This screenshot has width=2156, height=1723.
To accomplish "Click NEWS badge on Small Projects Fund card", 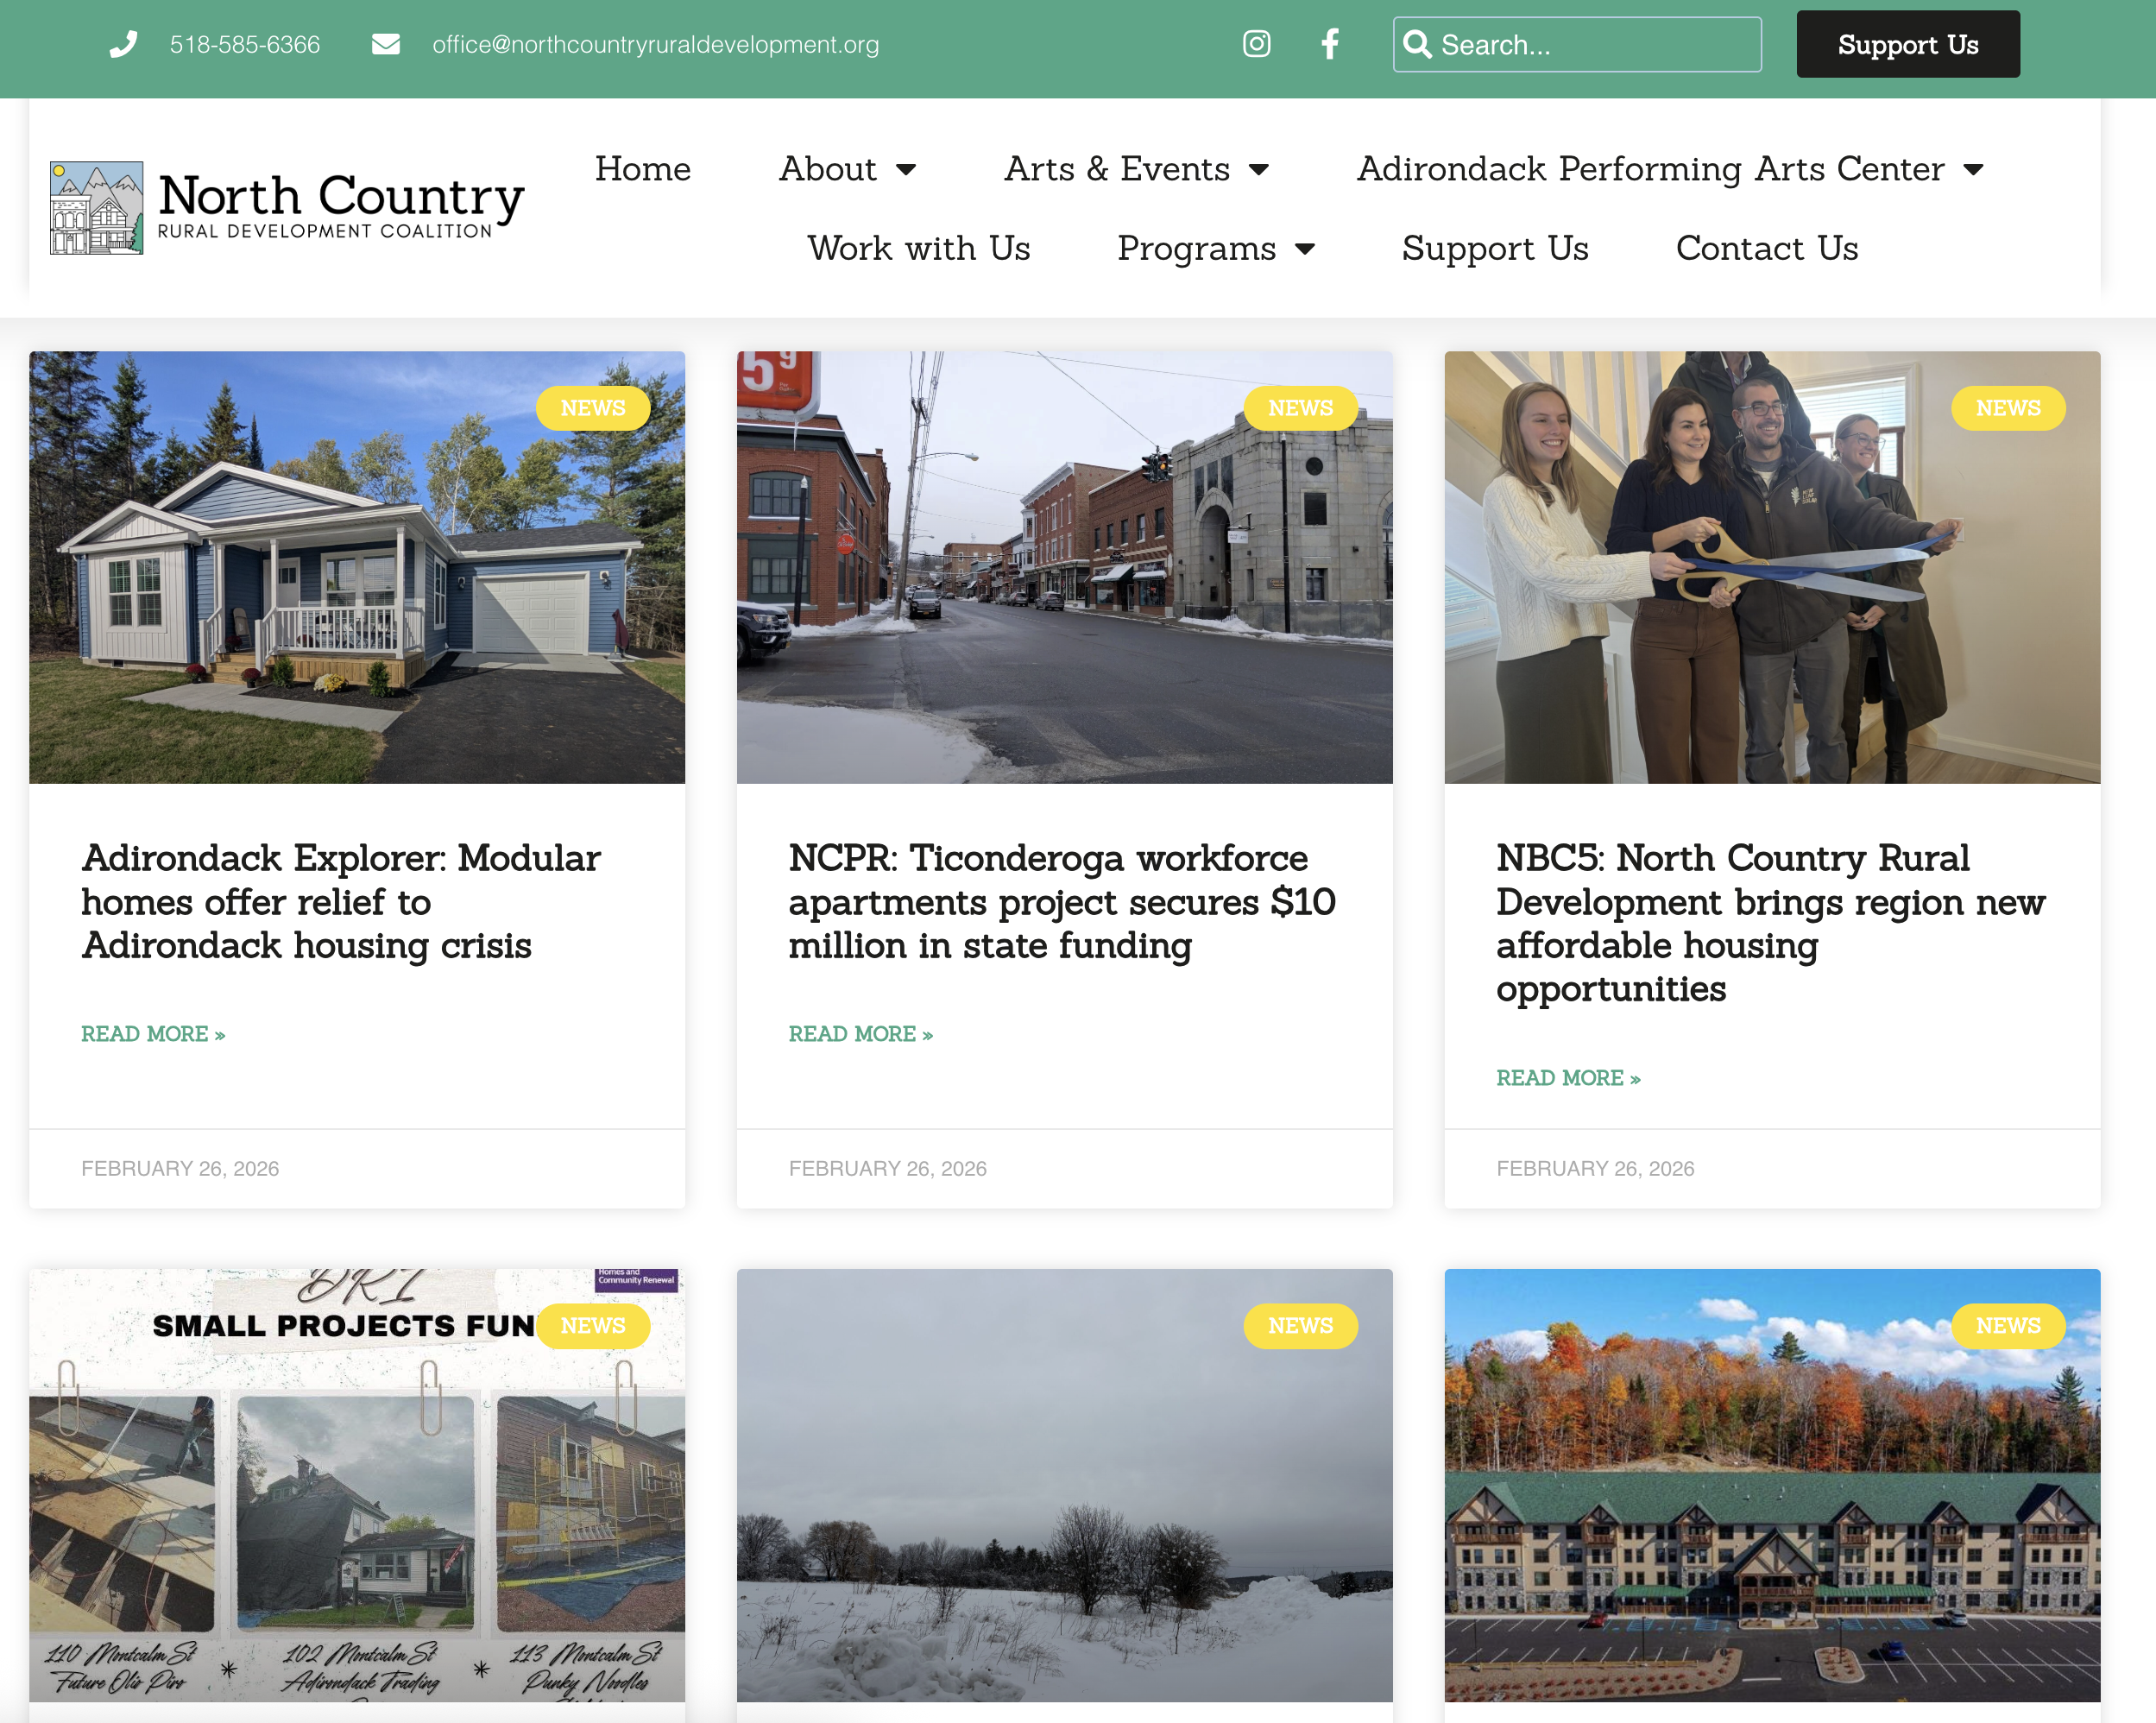I will pos(593,1326).
